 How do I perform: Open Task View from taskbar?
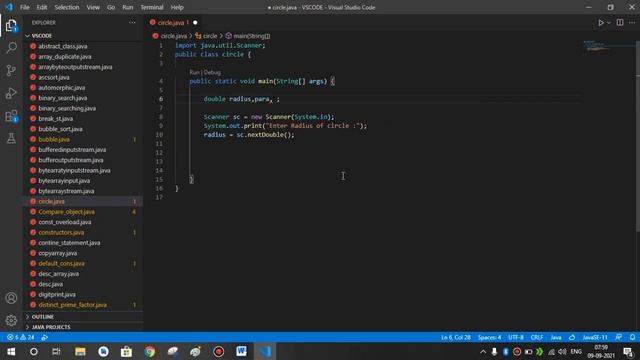point(56,351)
